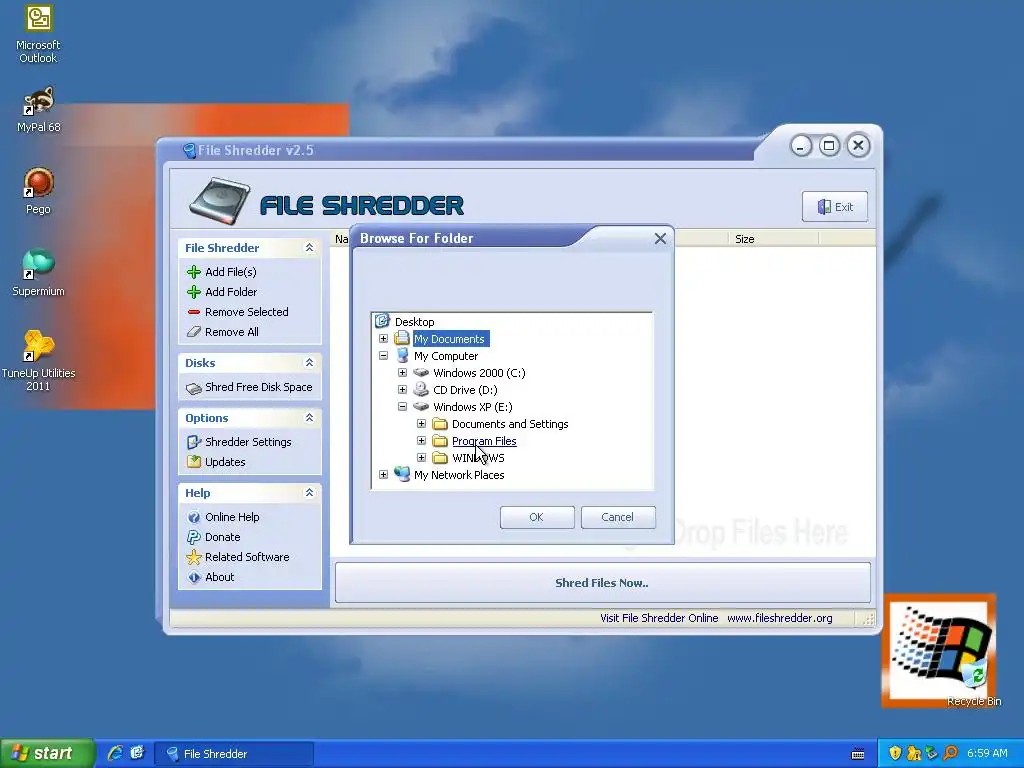
Task: Open Pego desktop shortcut
Action: [38, 191]
